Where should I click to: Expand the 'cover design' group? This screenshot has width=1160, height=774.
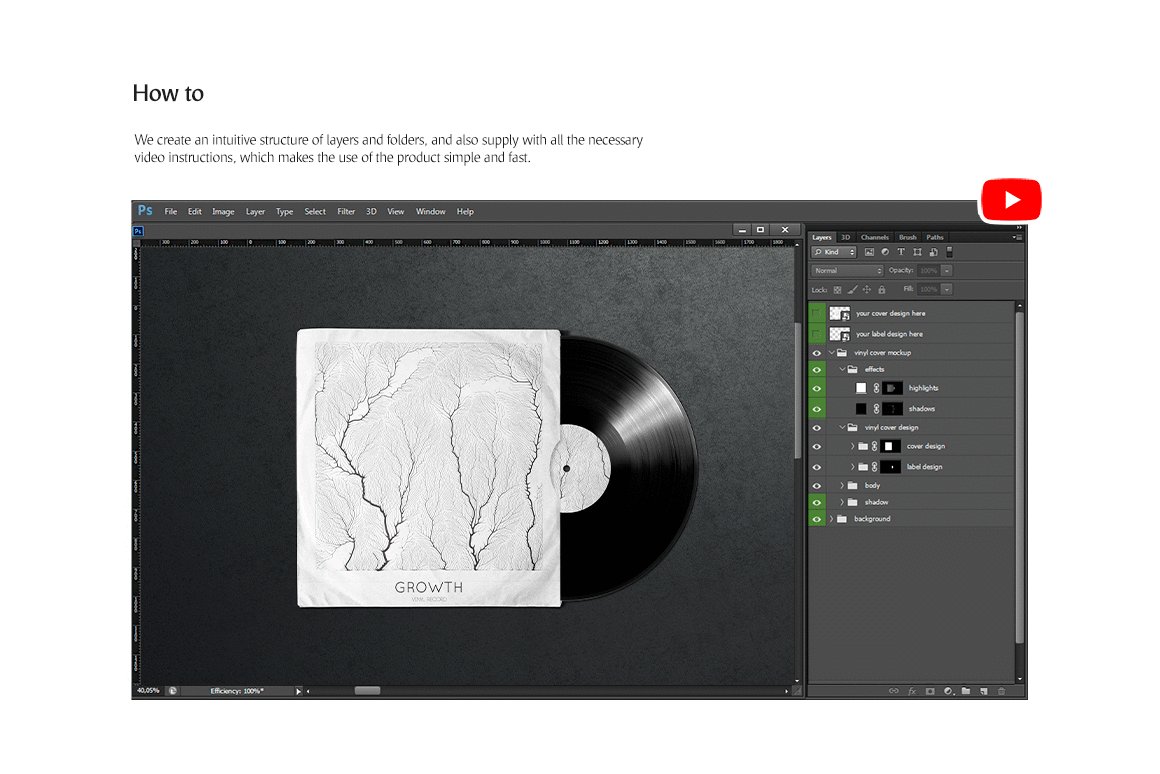(x=852, y=446)
